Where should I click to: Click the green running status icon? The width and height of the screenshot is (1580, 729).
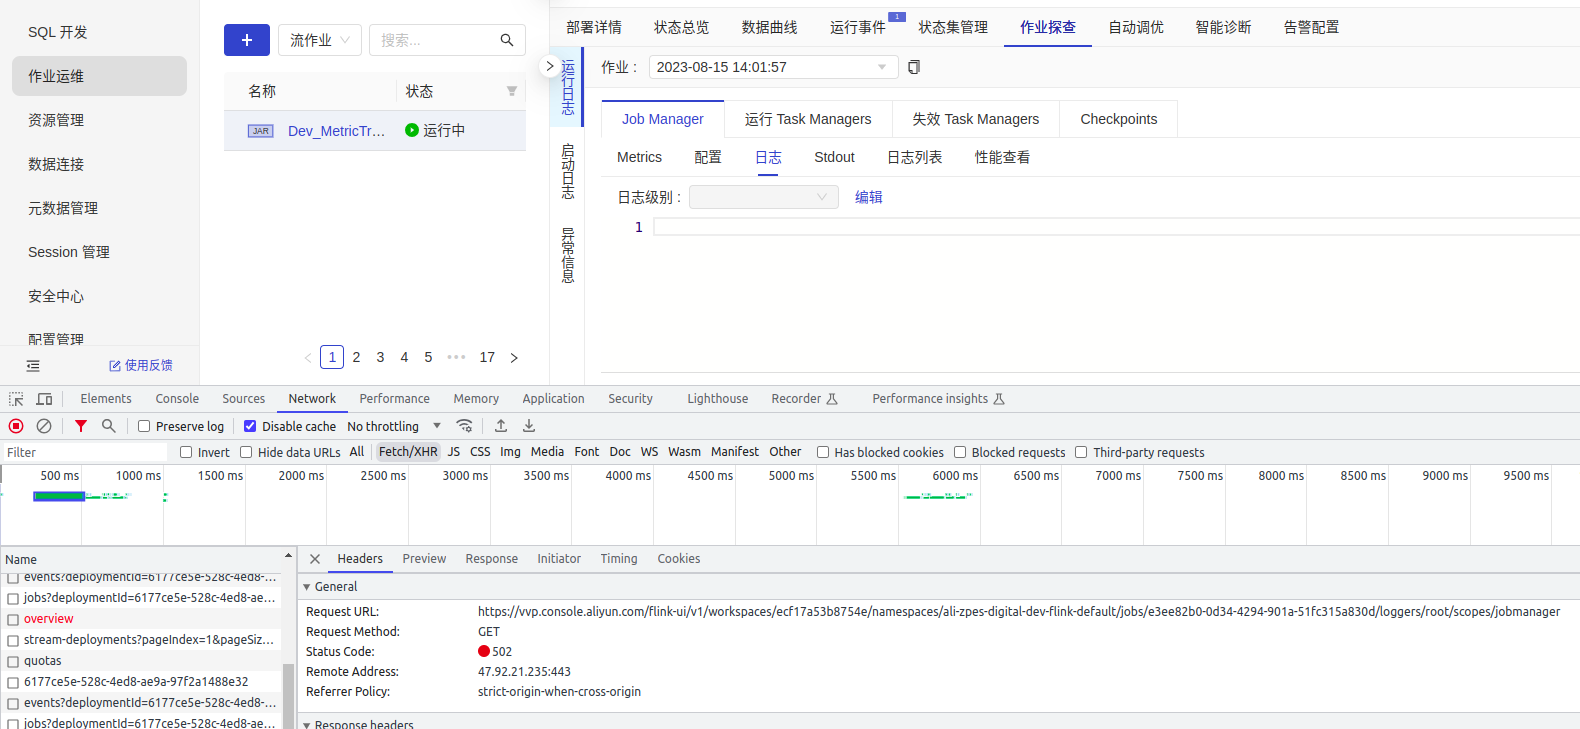point(412,130)
